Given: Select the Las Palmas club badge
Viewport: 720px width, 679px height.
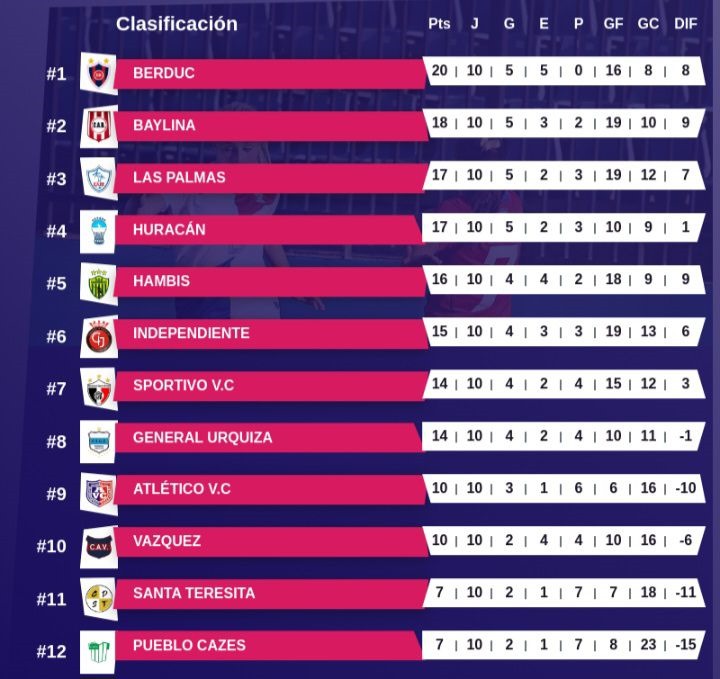Looking at the screenshot, I should 98,177.
